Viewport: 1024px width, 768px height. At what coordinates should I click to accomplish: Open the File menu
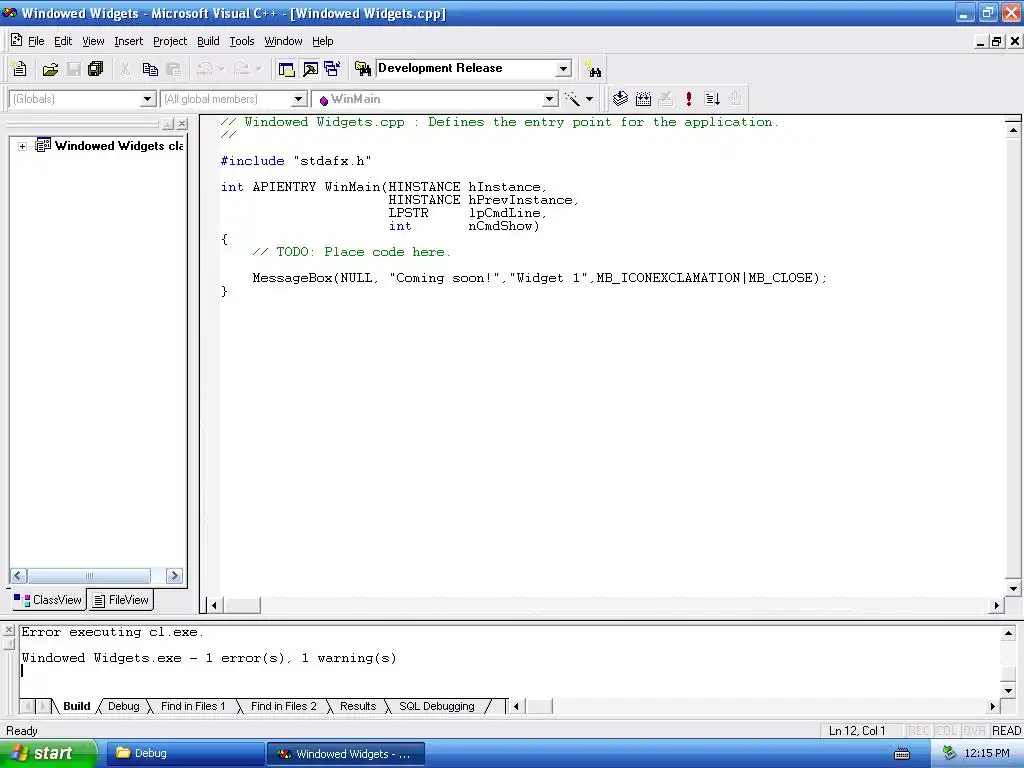pos(36,41)
